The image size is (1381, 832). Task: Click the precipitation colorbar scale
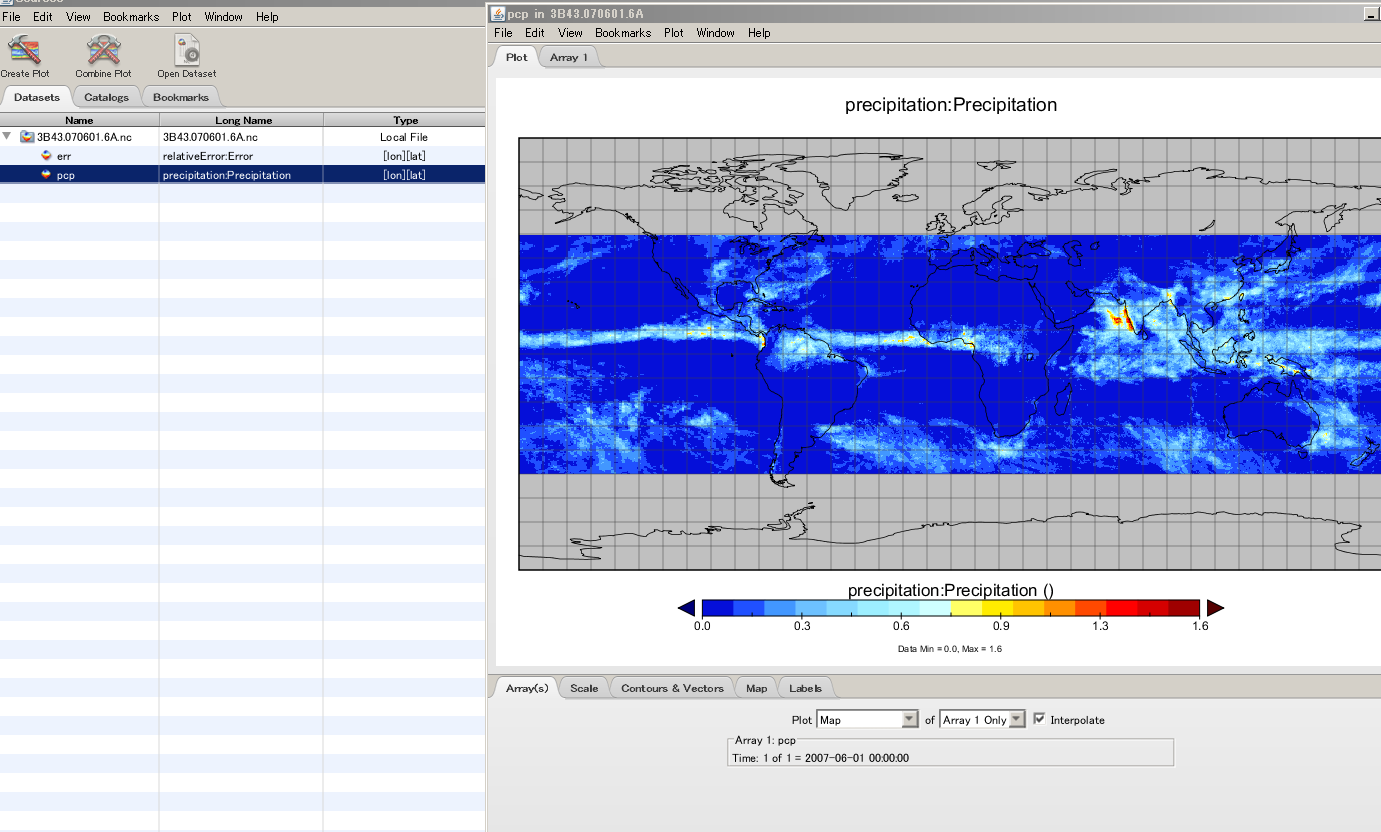click(951, 608)
